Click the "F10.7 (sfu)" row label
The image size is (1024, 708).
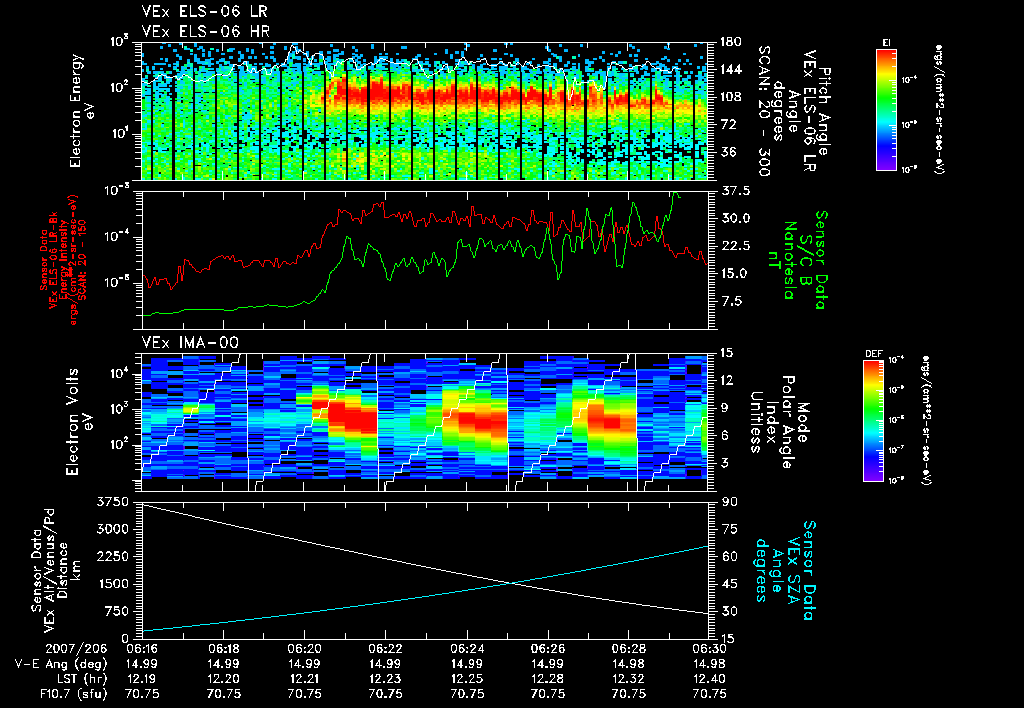(73, 694)
